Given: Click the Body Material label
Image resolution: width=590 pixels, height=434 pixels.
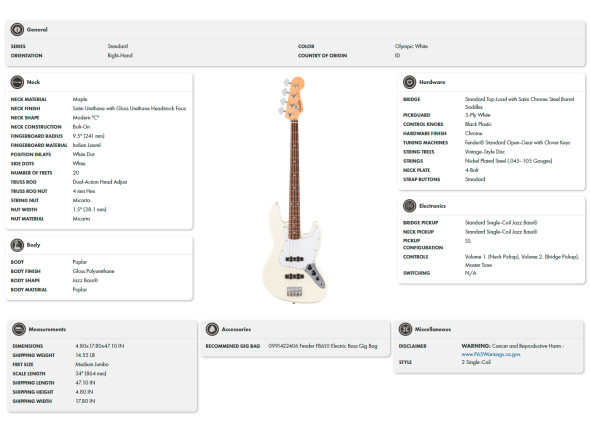Looking at the screenshot, I should pos(29,290).
